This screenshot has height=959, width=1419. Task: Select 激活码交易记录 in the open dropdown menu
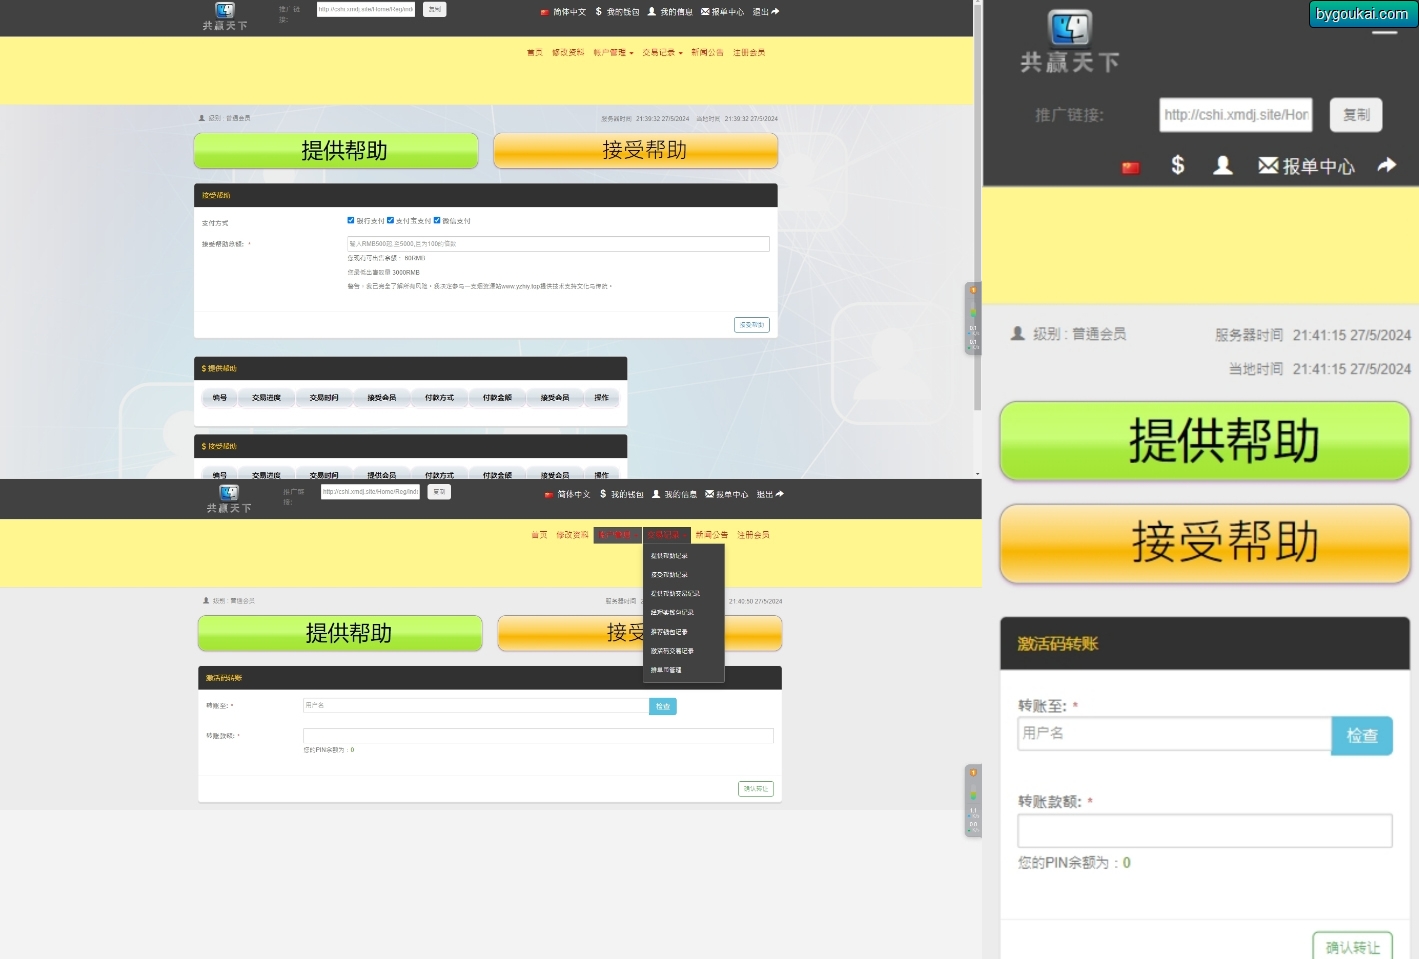tap(672, 651)
